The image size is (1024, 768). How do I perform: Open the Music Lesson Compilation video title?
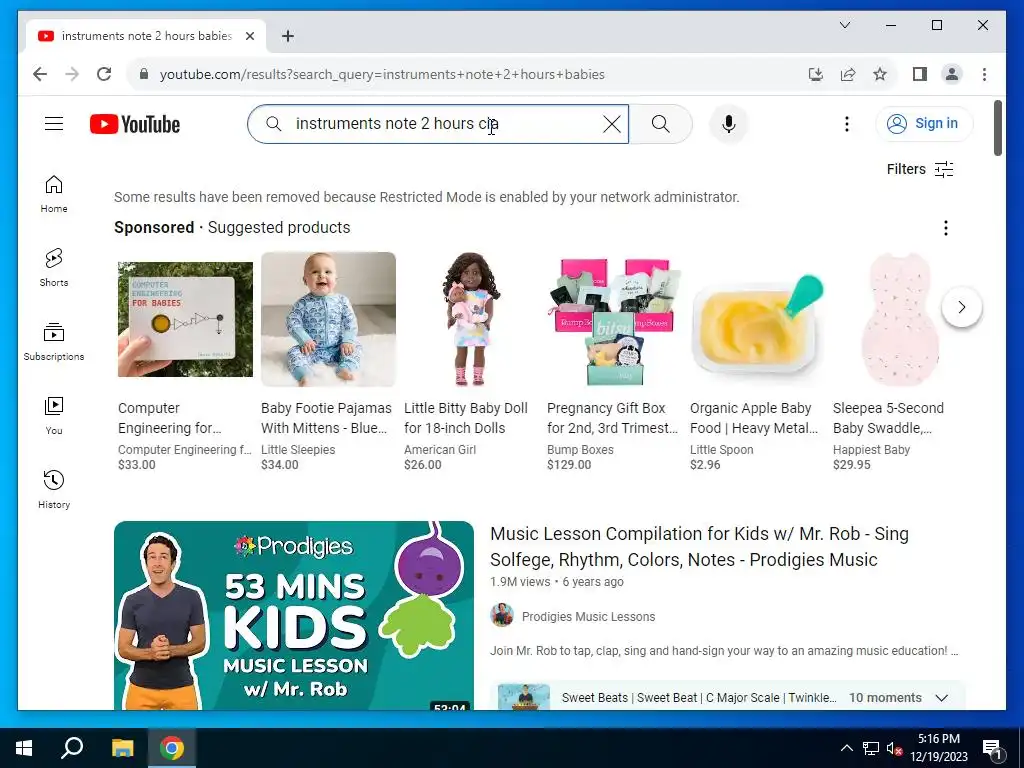point(699,547)
